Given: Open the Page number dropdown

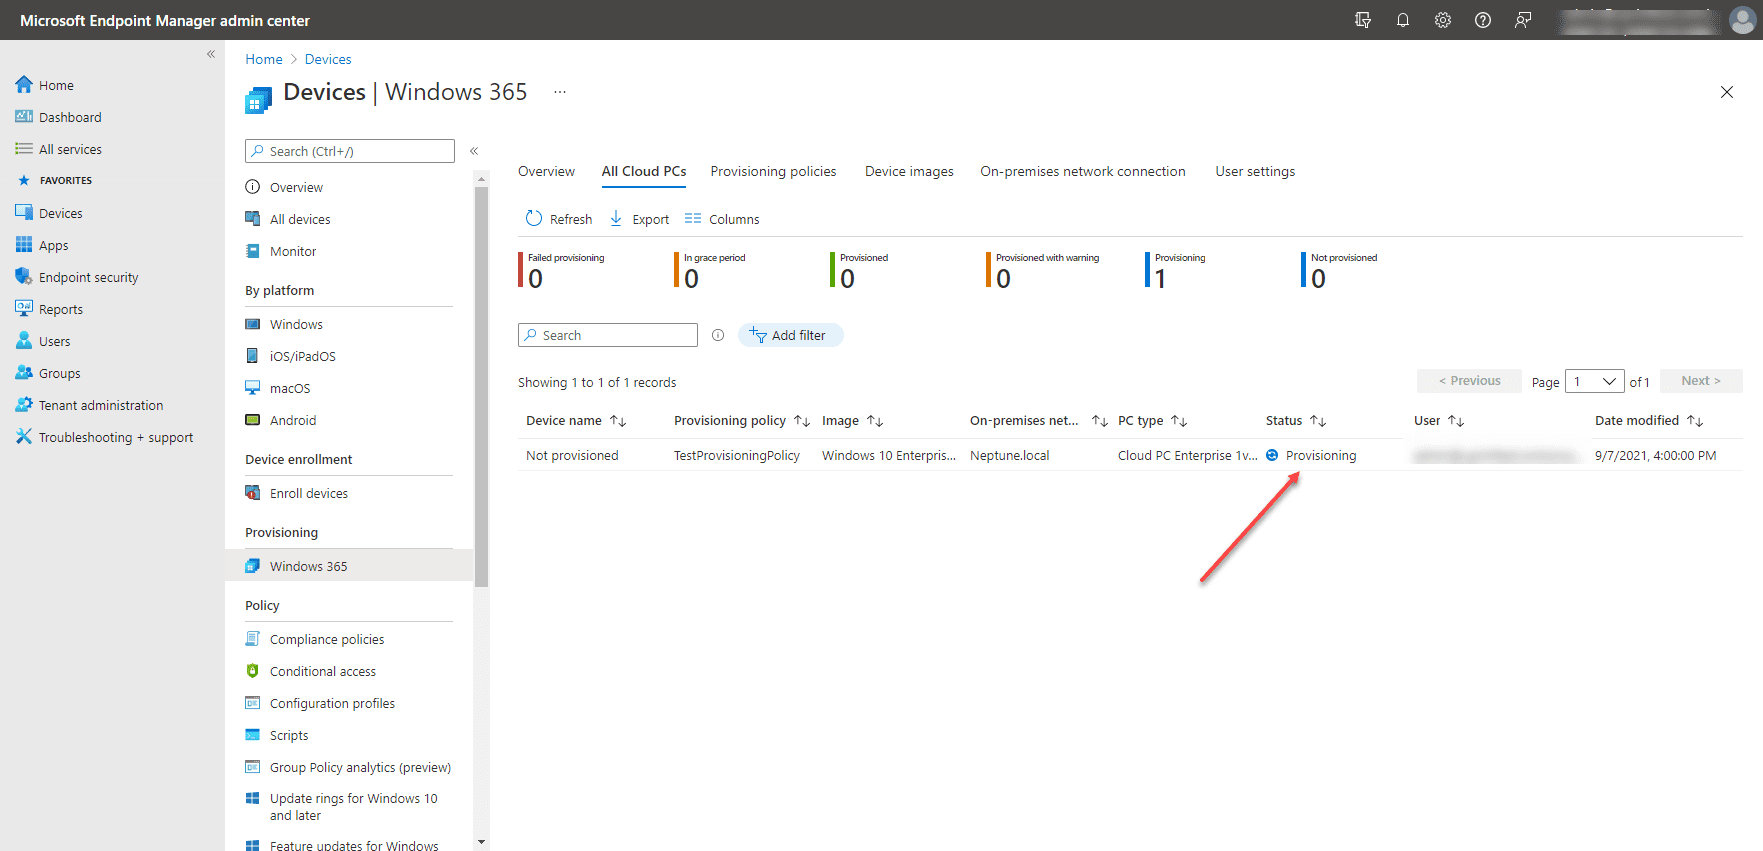Looking at the screenshot, I should coord(1594,381).
